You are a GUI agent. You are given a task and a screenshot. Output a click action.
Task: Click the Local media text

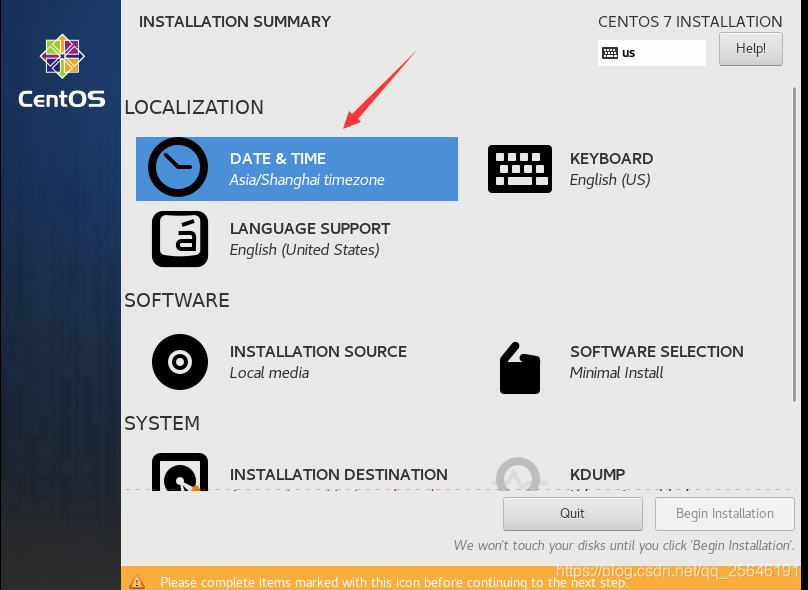point(270,373)
